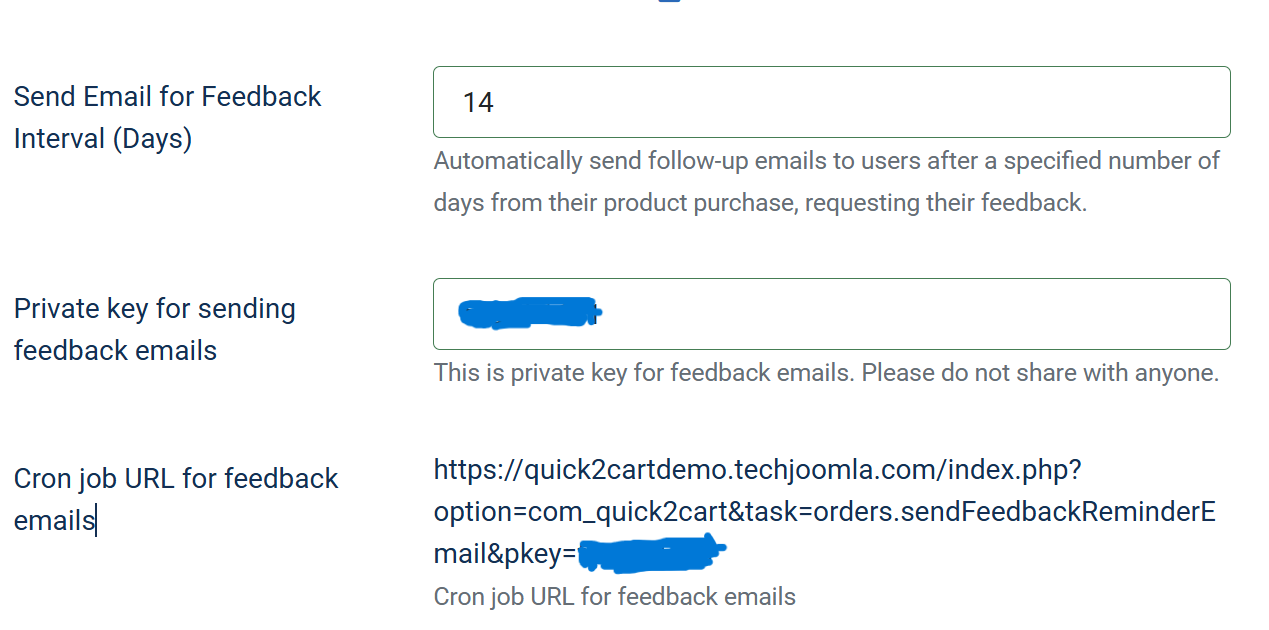Click the "Please do not share with anyone" warning
Image resolution: width=1269 pixels, height=630 pixels.
[1040, 373]
